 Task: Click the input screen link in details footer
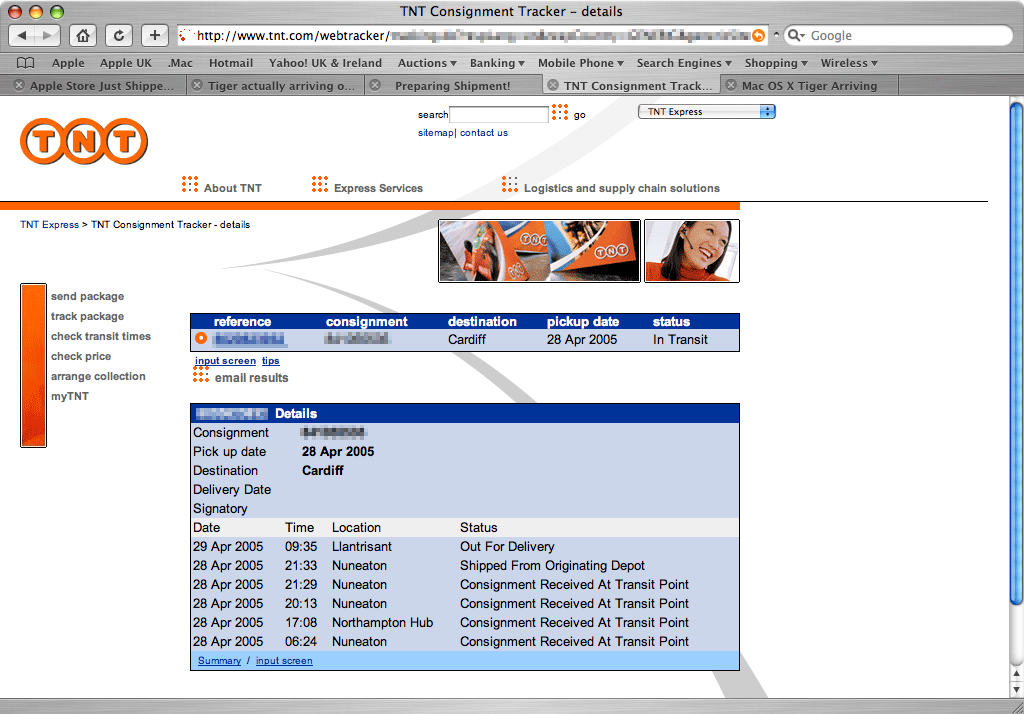point(284,660)
